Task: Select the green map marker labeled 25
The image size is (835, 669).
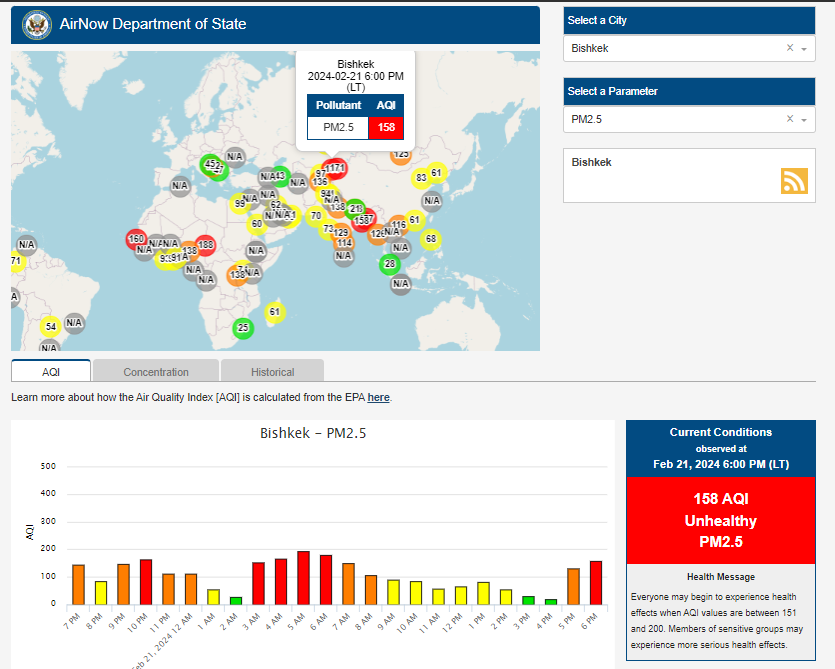Action: 243,328
